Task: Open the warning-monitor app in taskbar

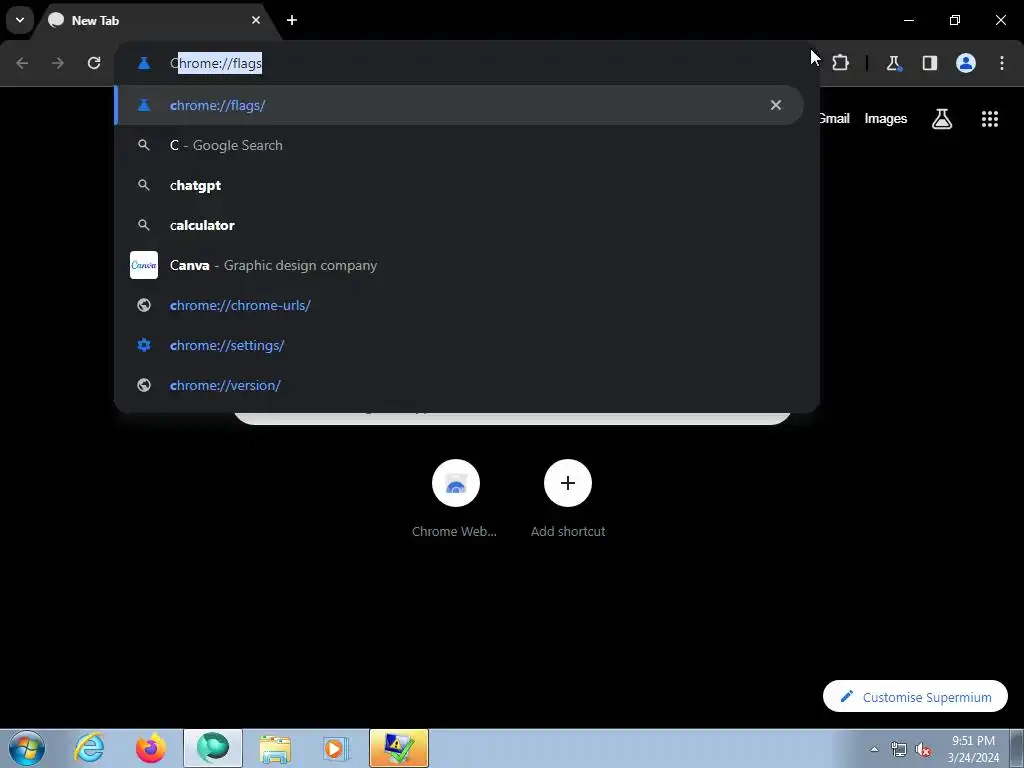Action: pyautogui.click(x=398, y=748)
